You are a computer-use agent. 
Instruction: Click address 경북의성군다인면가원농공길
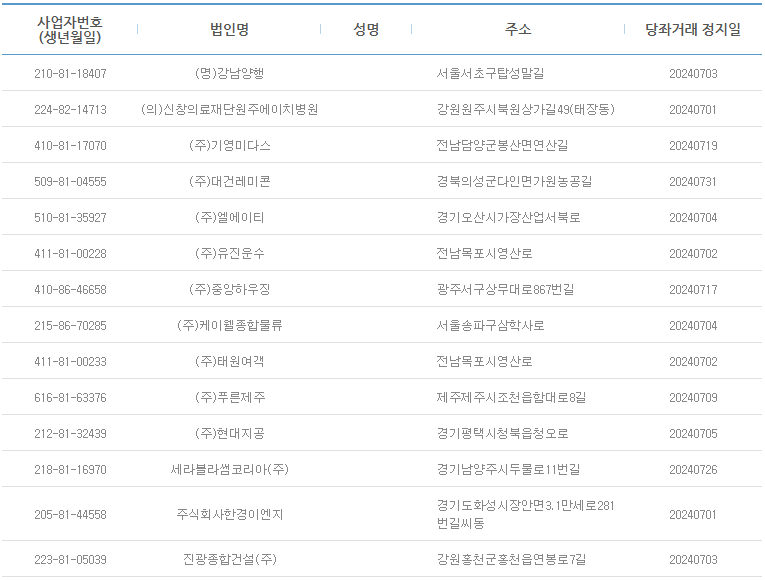pyautogui.click(x=514, y=182)
